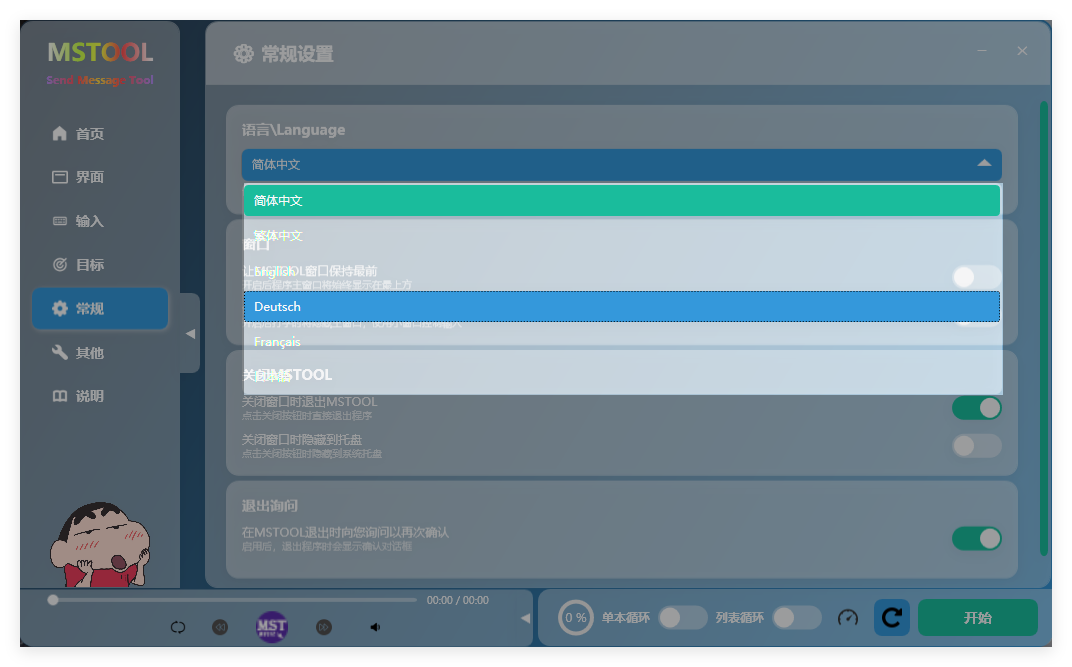The width and height of the screenshot is (1072, 667).
Task: Click the playback progress slider
Action: coord(235,600)
